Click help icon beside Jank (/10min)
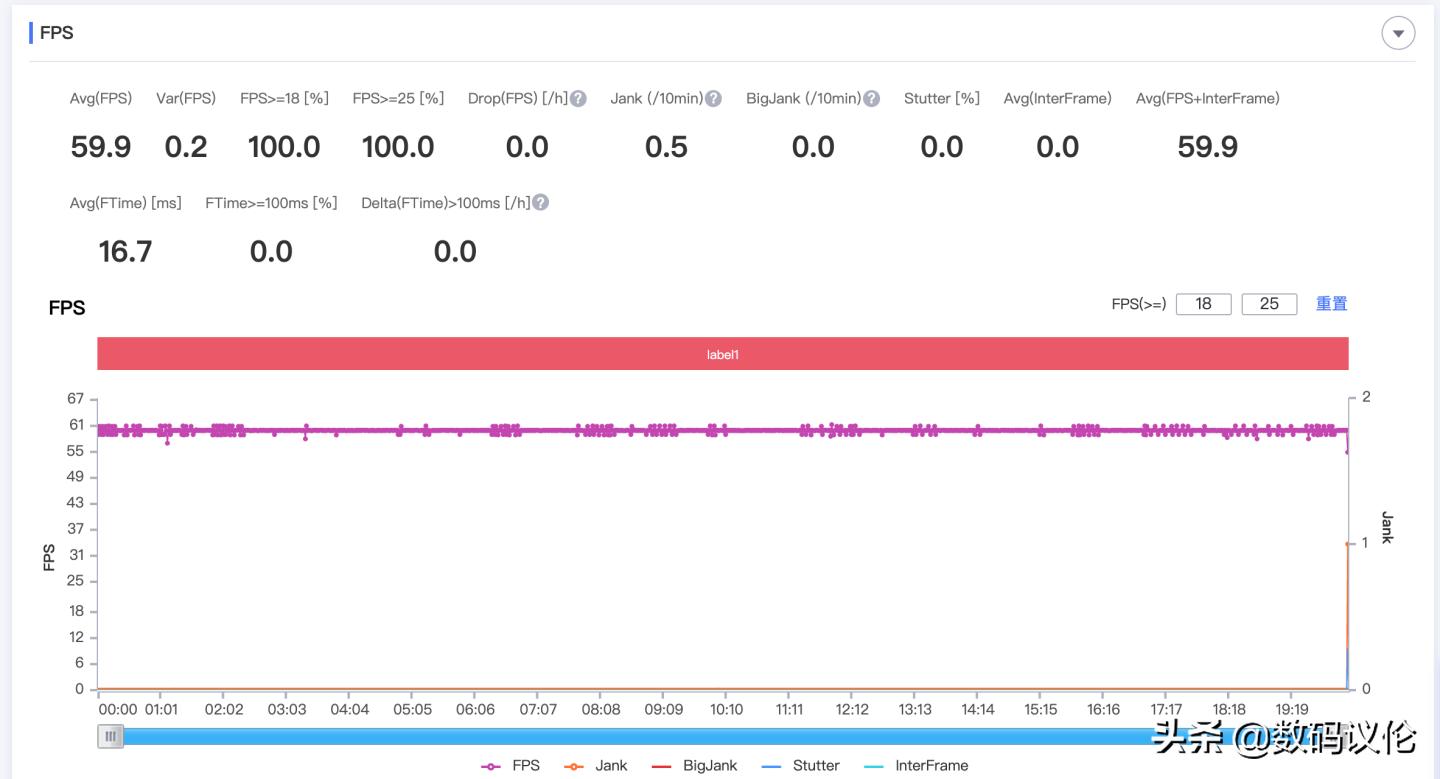1440x779 pixels. (713, 99)
